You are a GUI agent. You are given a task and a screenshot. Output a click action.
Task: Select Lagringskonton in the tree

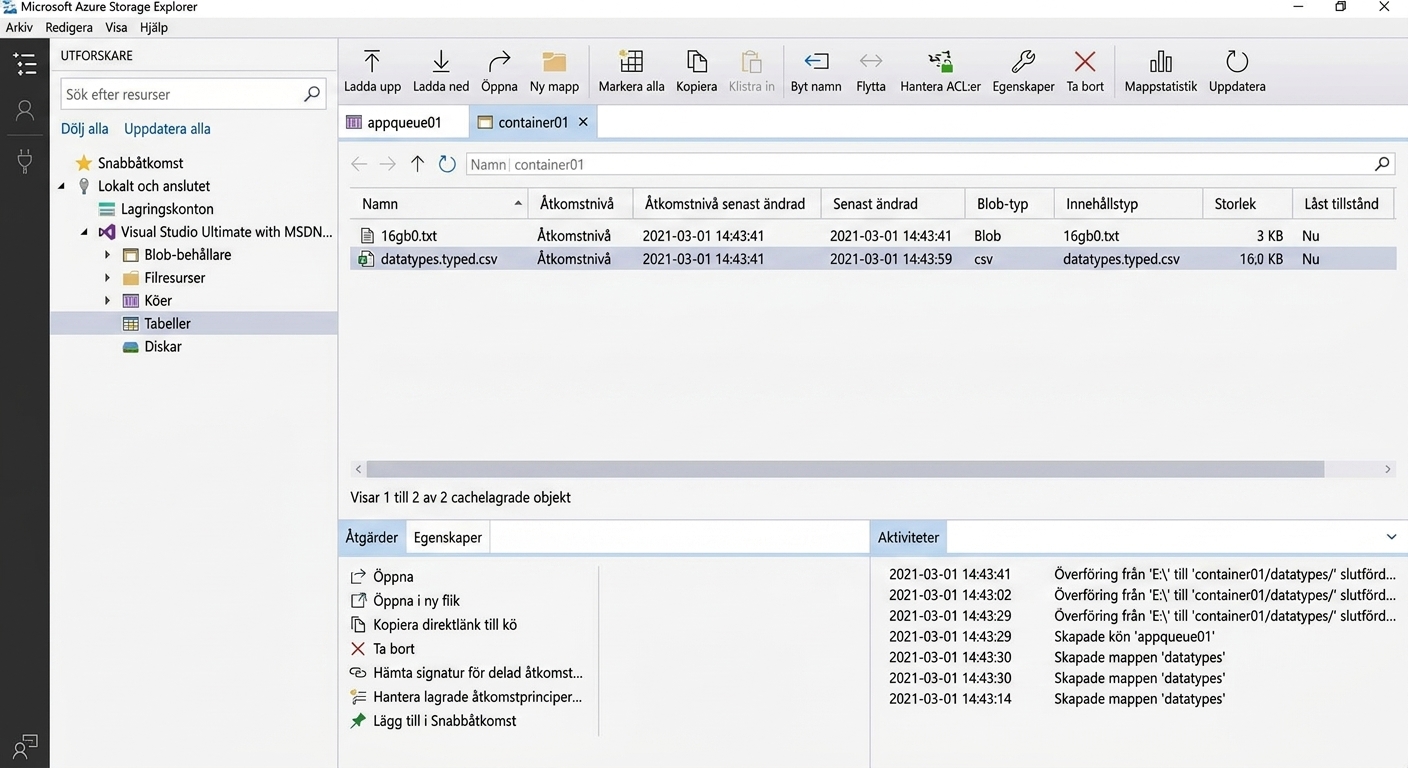tap(167, 209)
